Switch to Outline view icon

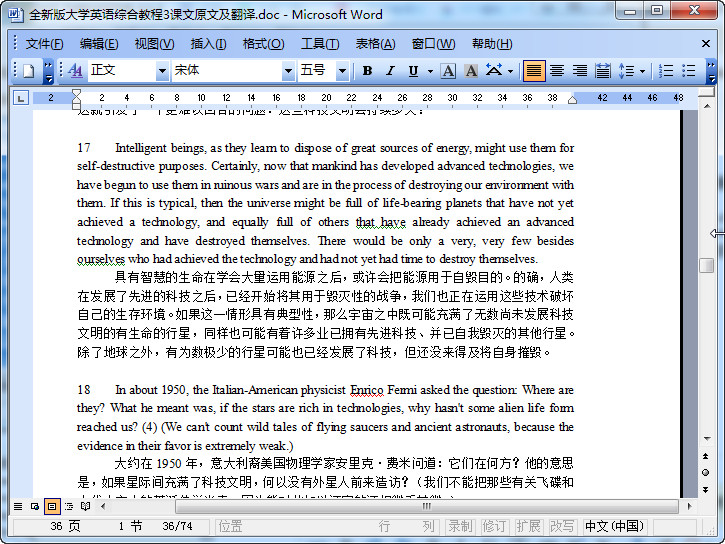click(69, 507)
